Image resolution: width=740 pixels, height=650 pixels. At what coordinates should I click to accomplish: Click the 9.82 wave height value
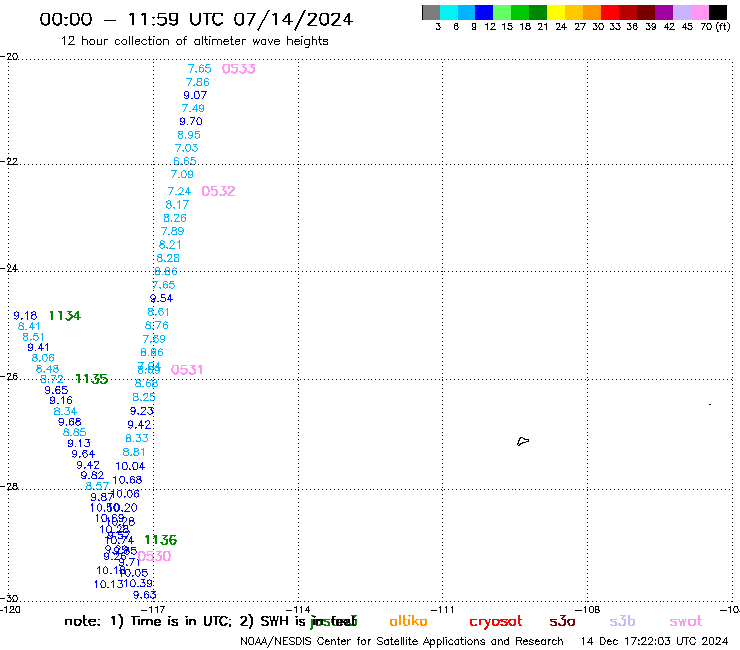(x=92, y=476)
